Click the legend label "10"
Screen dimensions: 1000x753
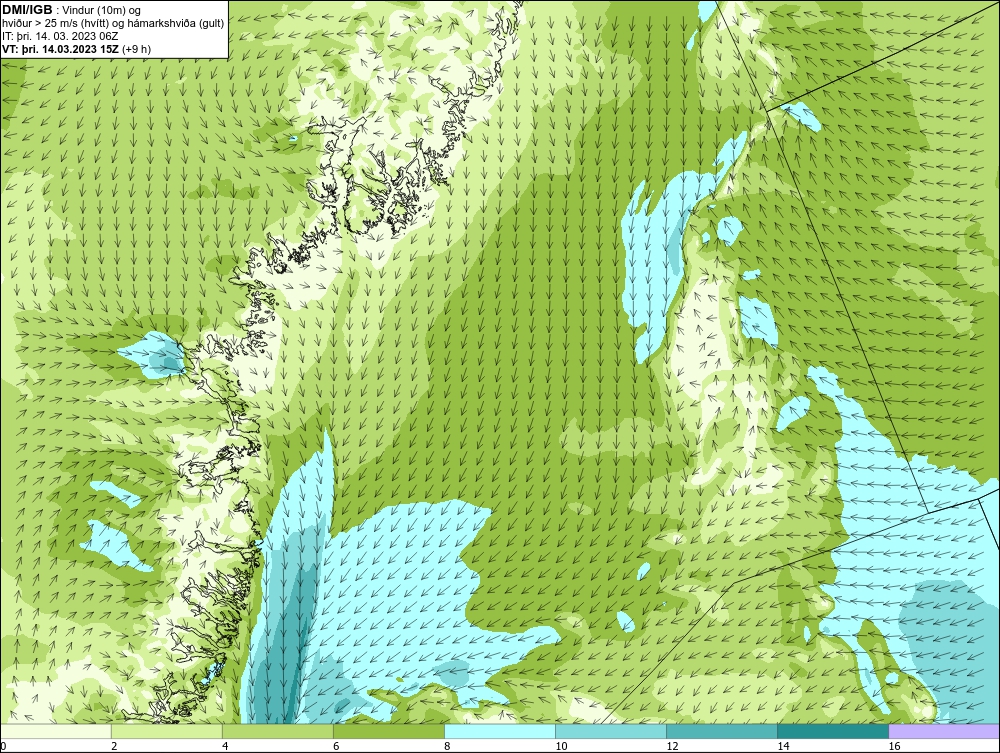coord(561,746)
